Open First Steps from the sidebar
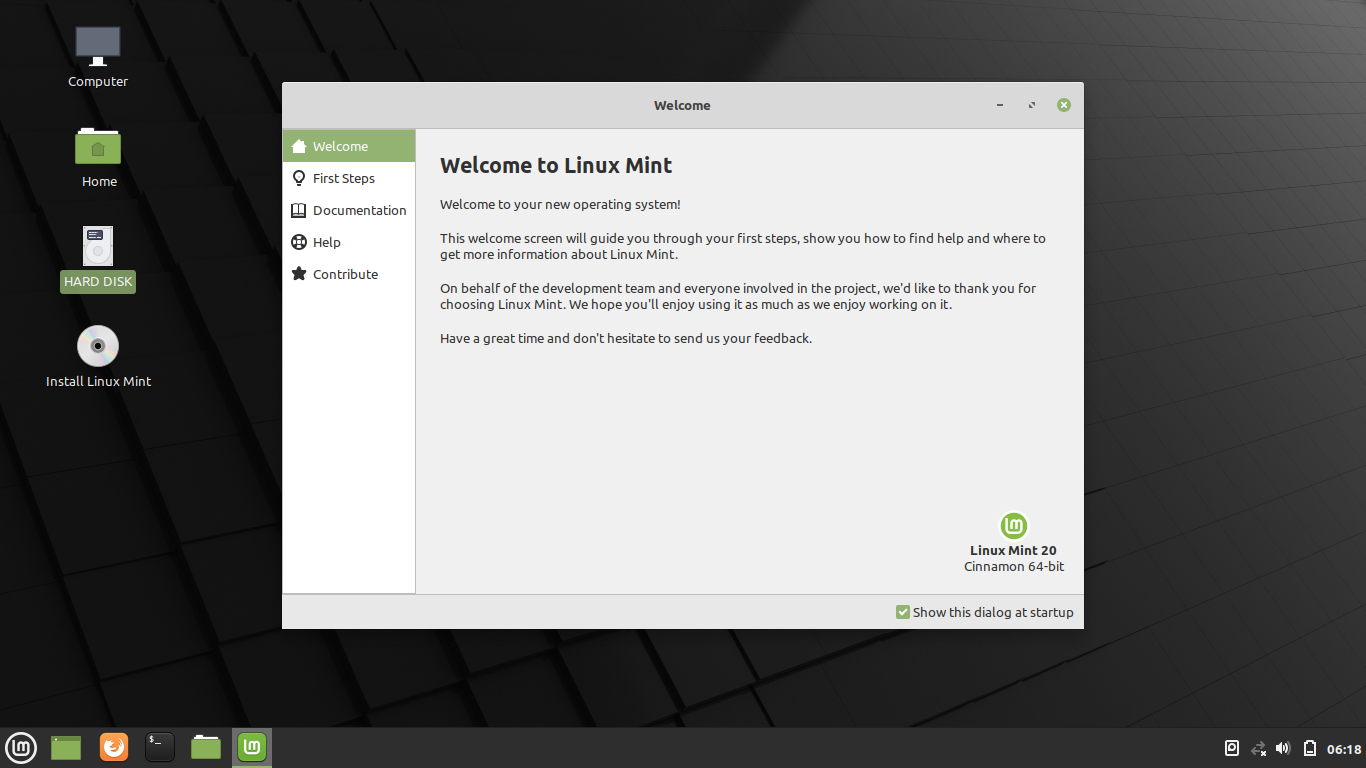 344,177
